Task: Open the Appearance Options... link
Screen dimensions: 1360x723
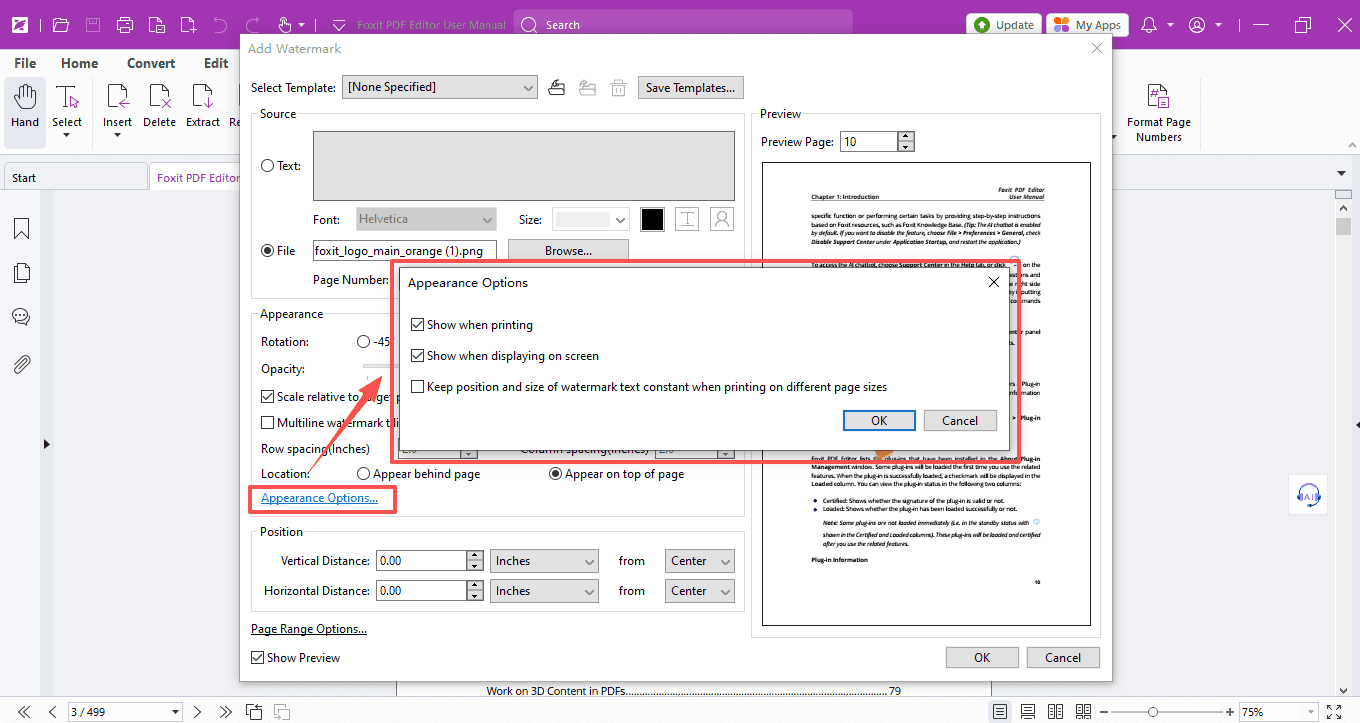Action: pos(319,498)
